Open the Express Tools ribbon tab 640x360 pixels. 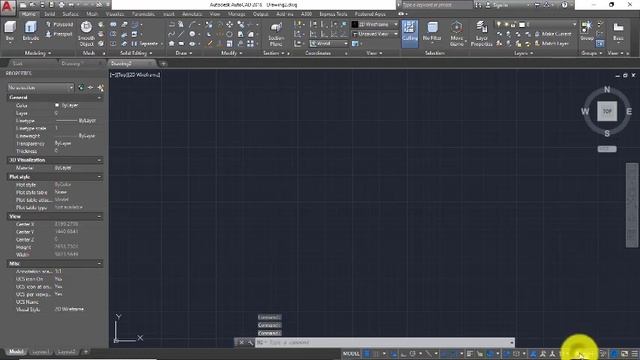tap(333, 14)
